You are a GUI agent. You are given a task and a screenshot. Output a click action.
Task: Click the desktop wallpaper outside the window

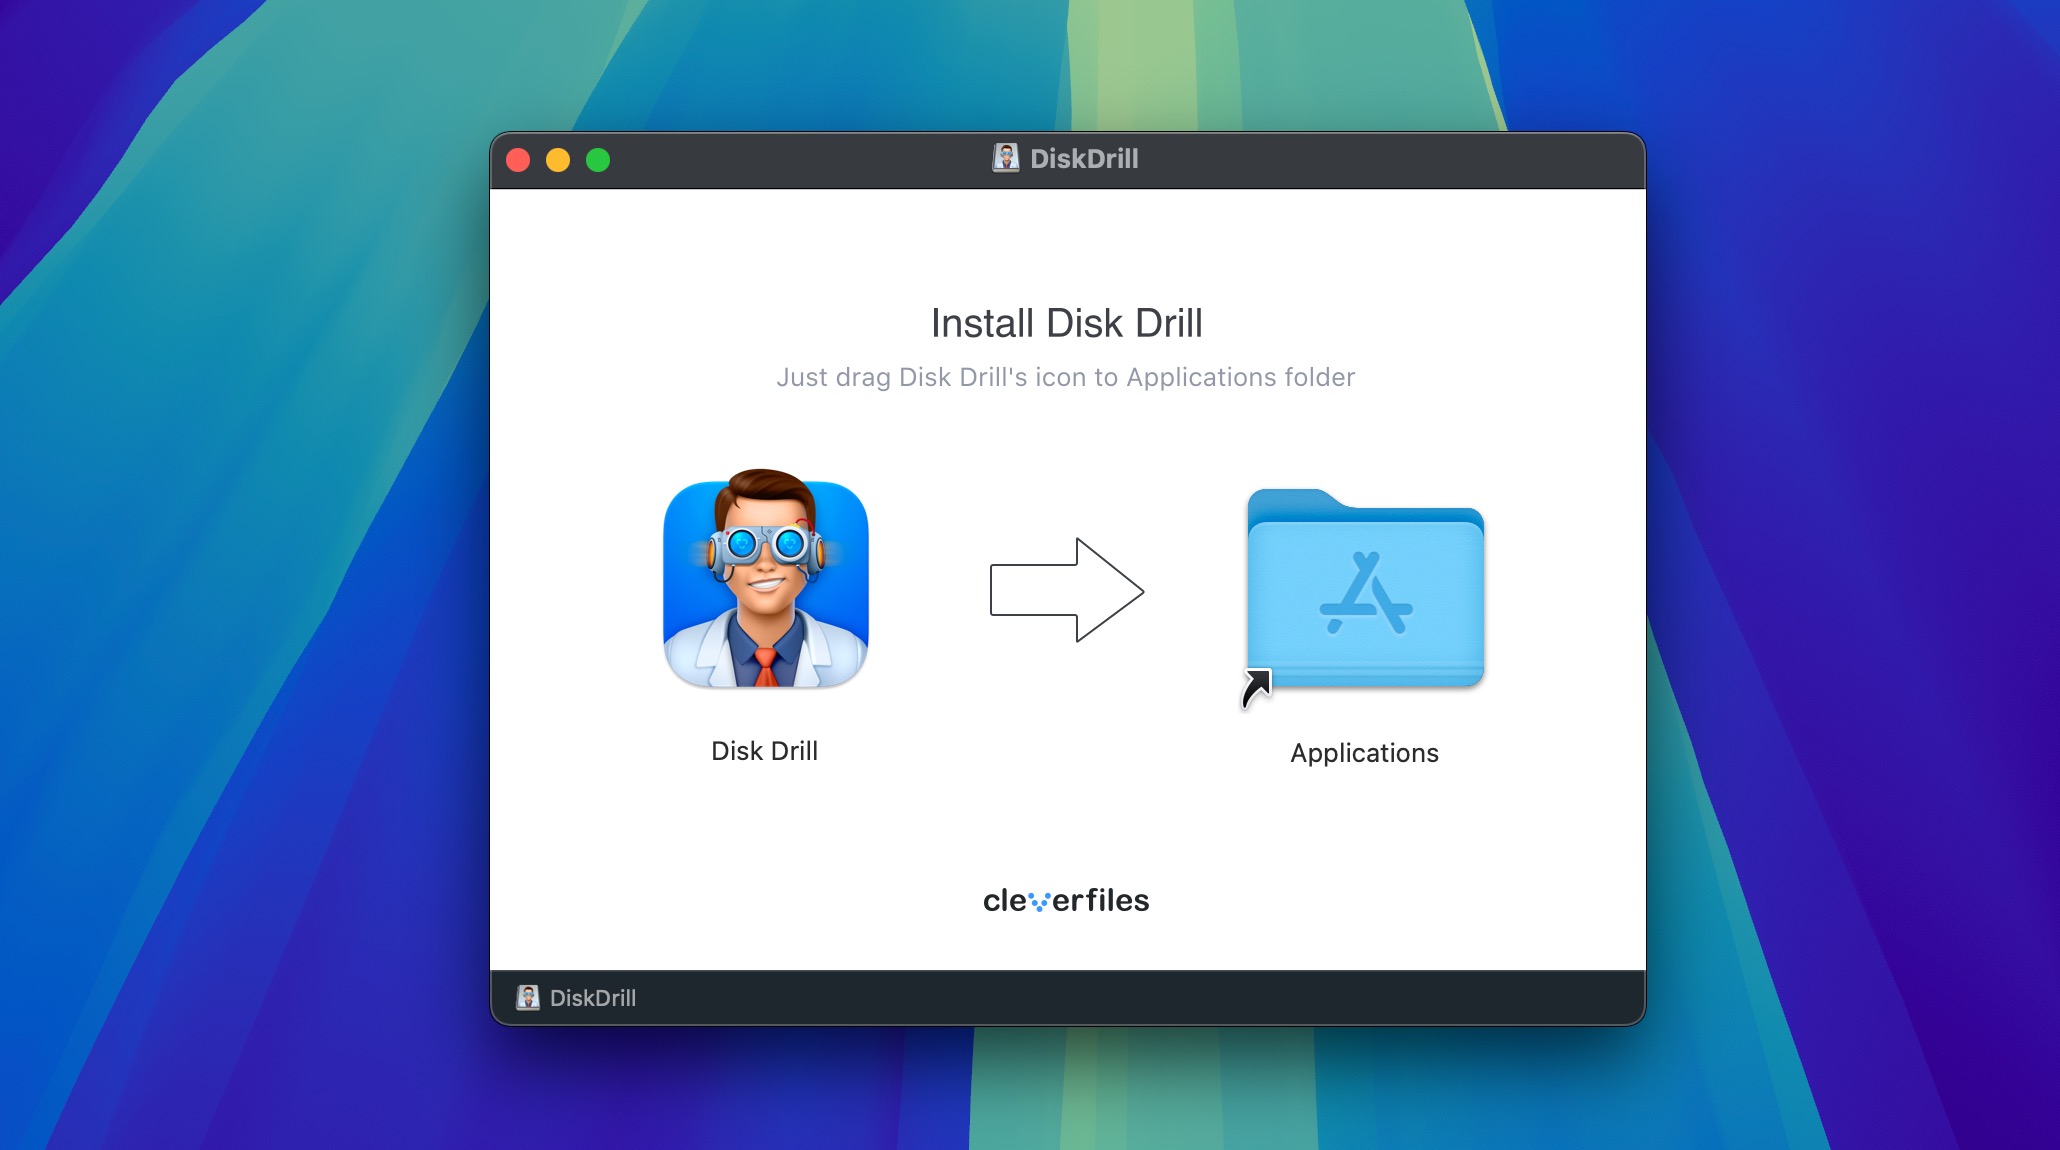(250, 600)
